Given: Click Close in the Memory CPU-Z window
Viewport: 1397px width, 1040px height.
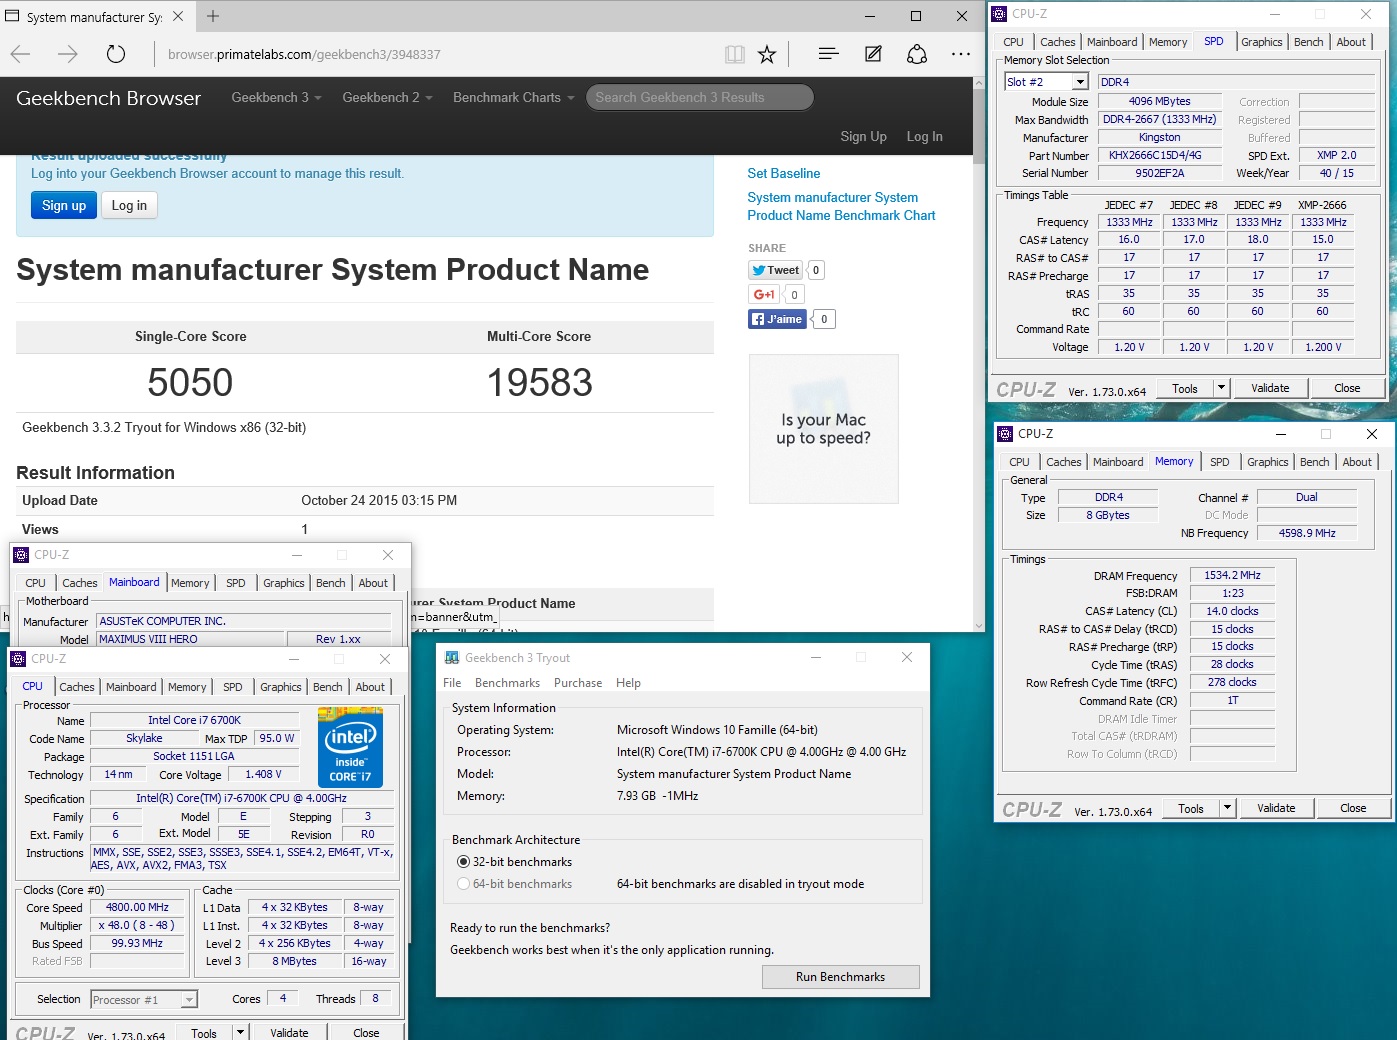Looking at the screenshot, I should (x=1353, y=808).
